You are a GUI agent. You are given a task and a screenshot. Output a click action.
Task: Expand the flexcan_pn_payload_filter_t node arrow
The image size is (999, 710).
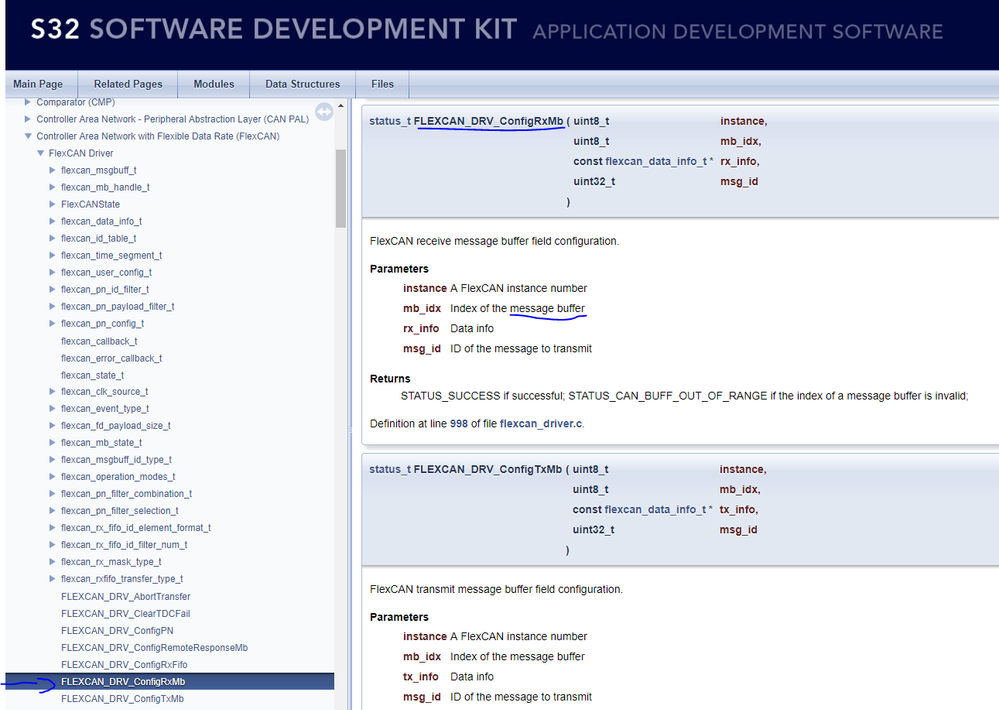click(52, 307)
